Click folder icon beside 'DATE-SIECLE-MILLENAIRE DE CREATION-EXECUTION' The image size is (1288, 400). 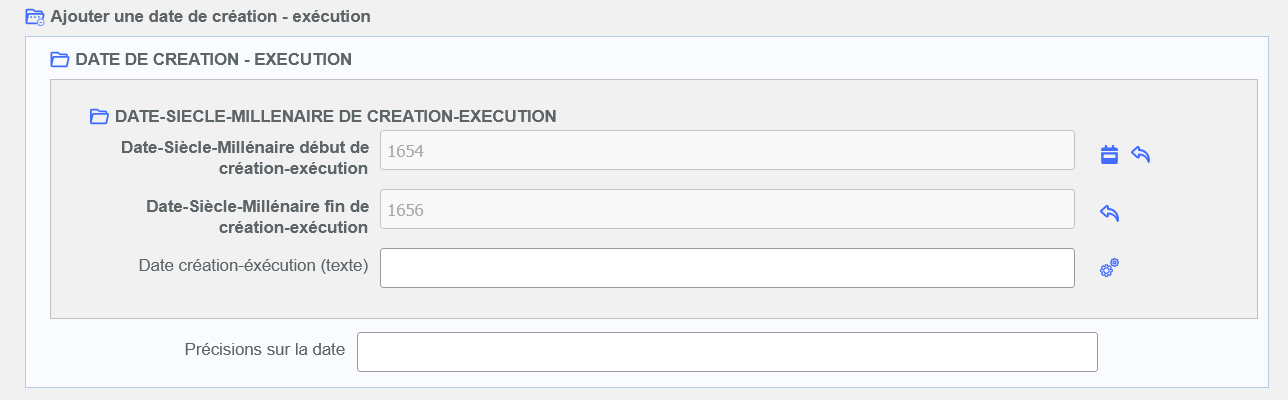click(99, 116)
